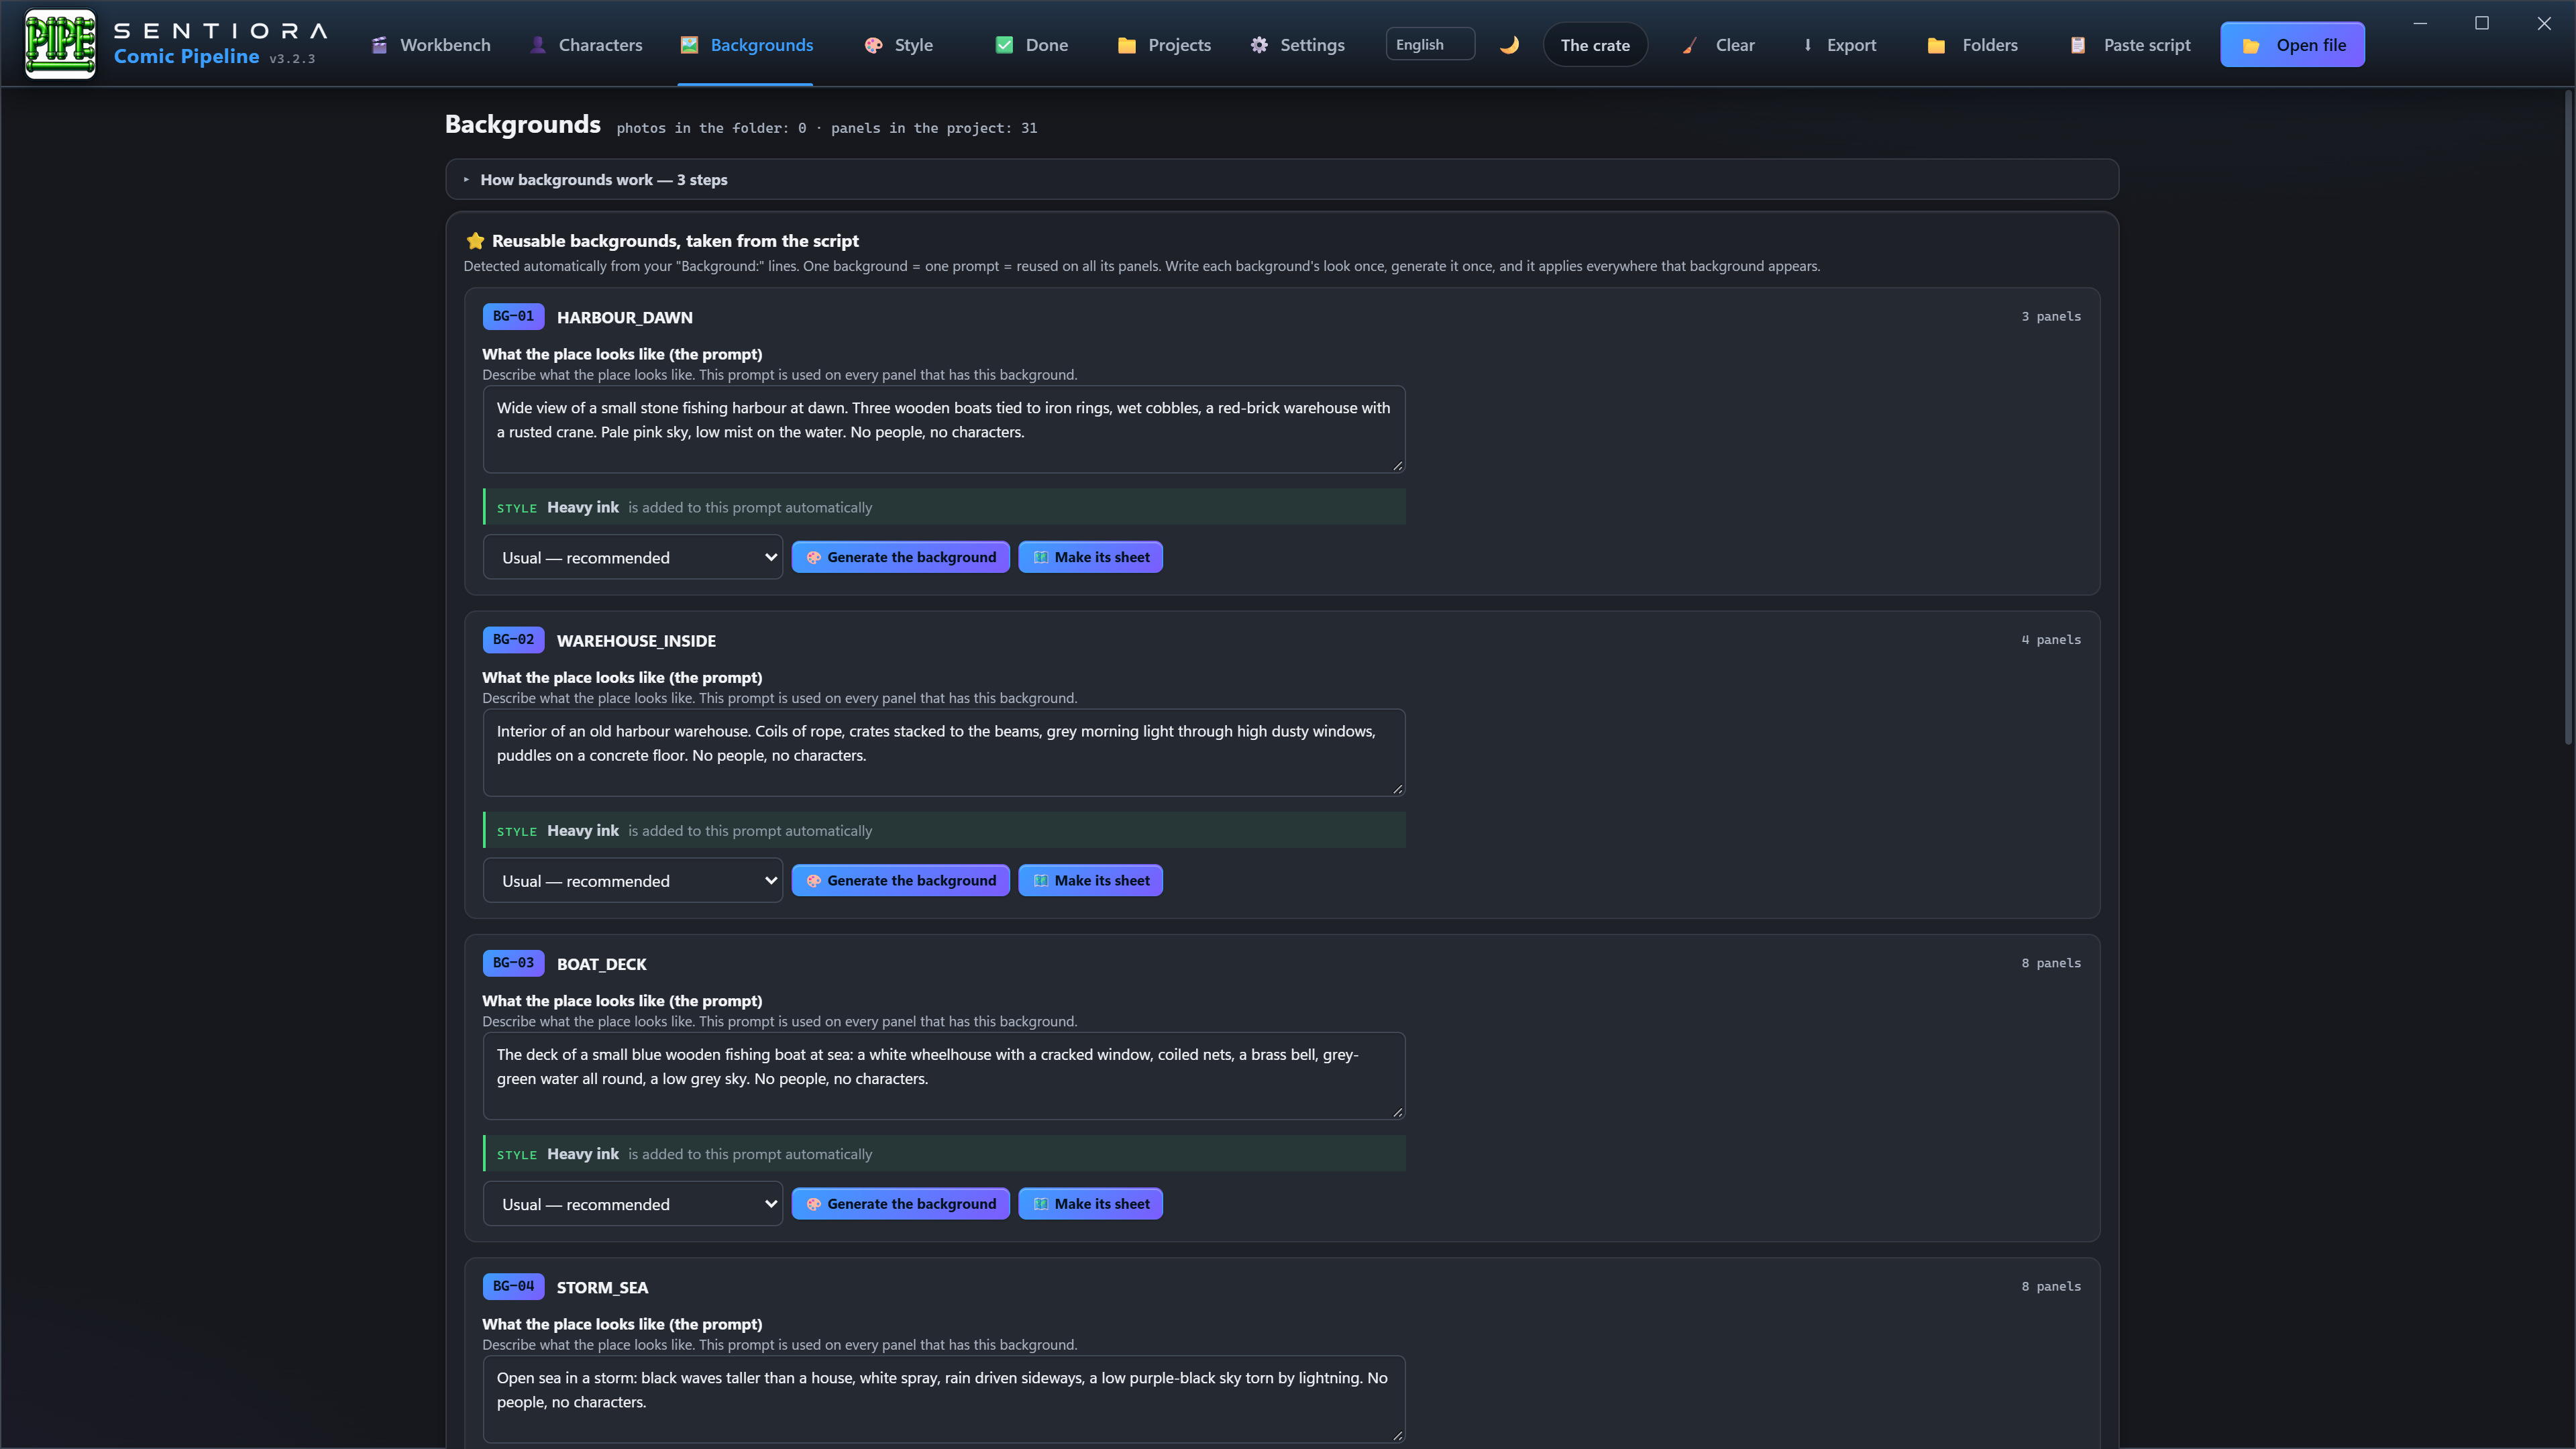
Task: Open the Style palette tab
Action: (x=898, y=45)
